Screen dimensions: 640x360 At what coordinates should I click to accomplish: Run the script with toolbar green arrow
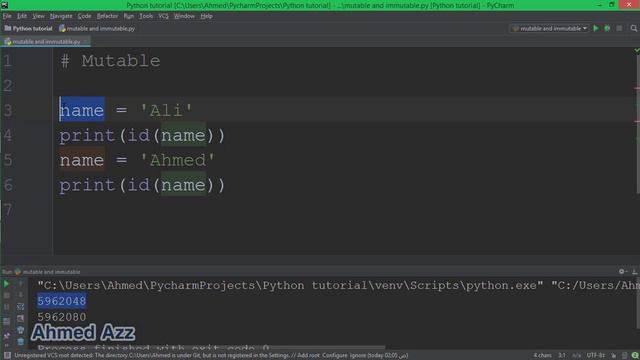pyautogui.click(x=596, y=29)
